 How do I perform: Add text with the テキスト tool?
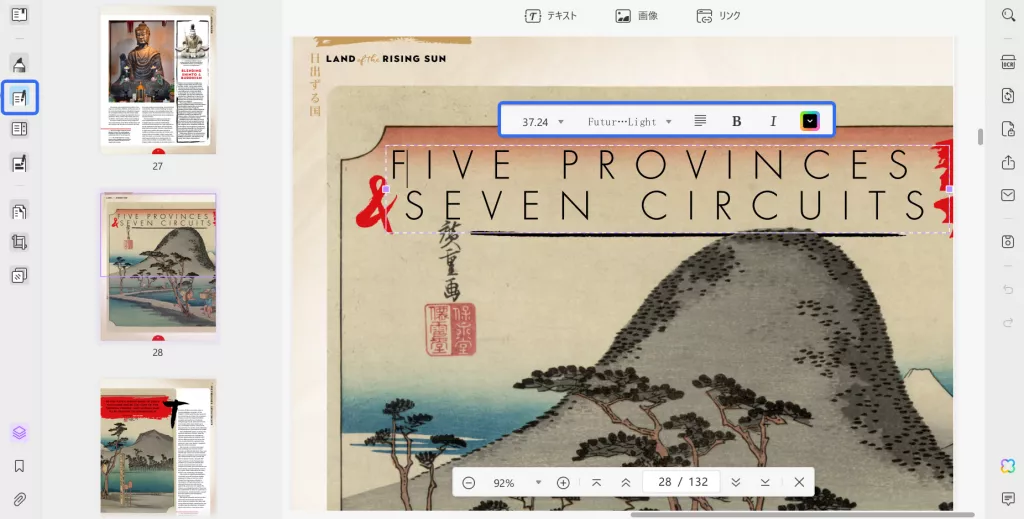tap(551, 16)
